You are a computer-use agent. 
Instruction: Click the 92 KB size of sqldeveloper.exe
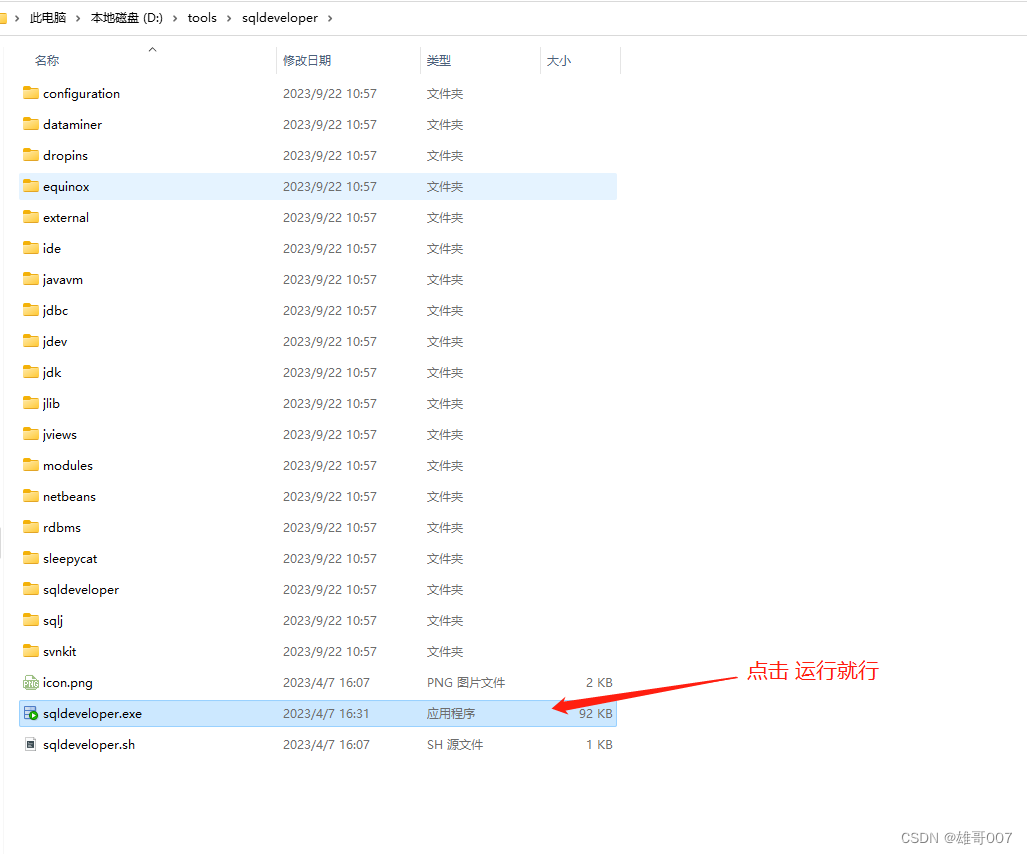pyautogui.click(x=595, y=713)
